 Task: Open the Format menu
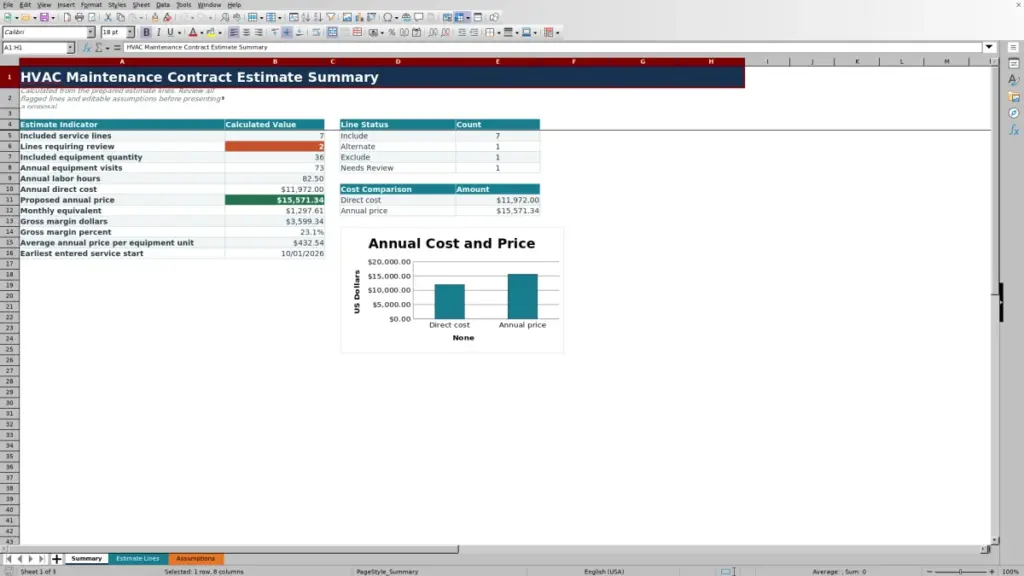coord(91,5)
